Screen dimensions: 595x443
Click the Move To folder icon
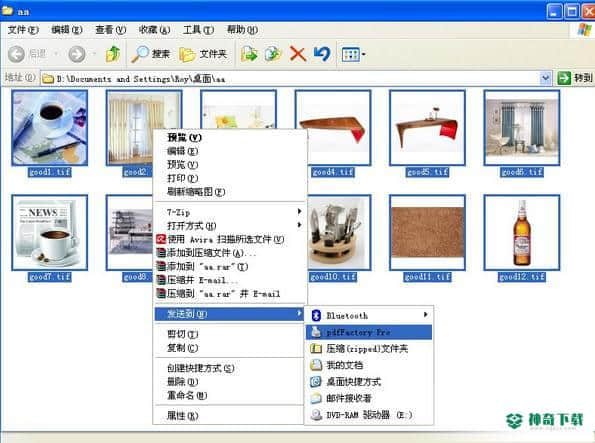pyautogui.click(x=249, y=54)
